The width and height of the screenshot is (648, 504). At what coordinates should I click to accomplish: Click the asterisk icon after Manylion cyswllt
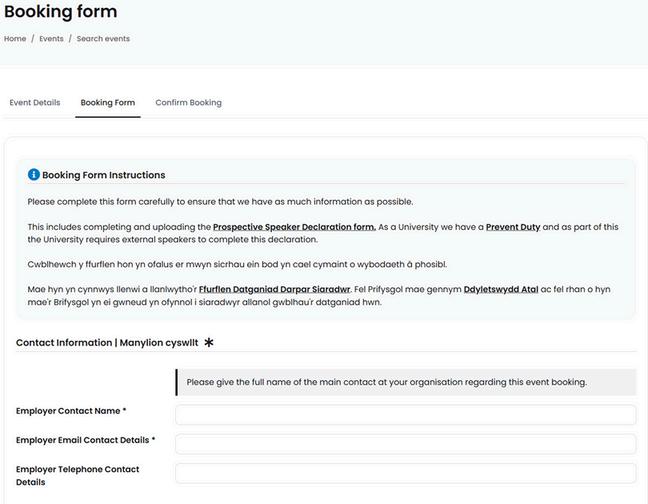208,343
